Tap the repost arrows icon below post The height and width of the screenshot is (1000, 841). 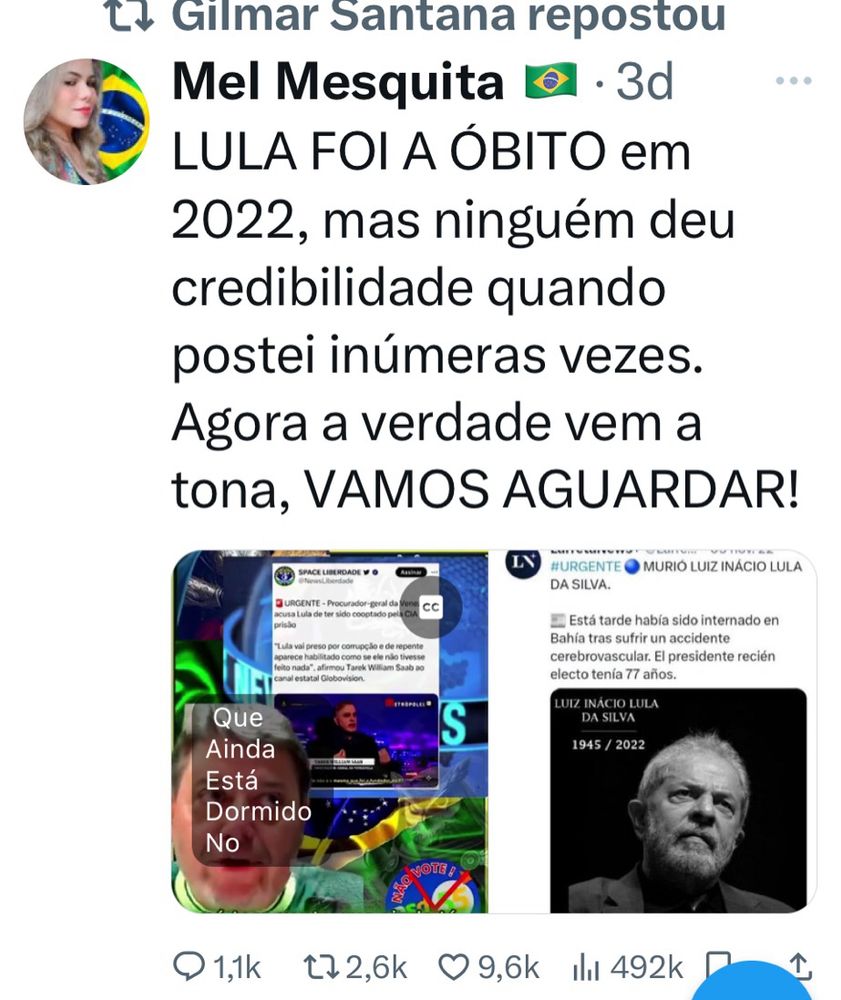coord(321,967)
